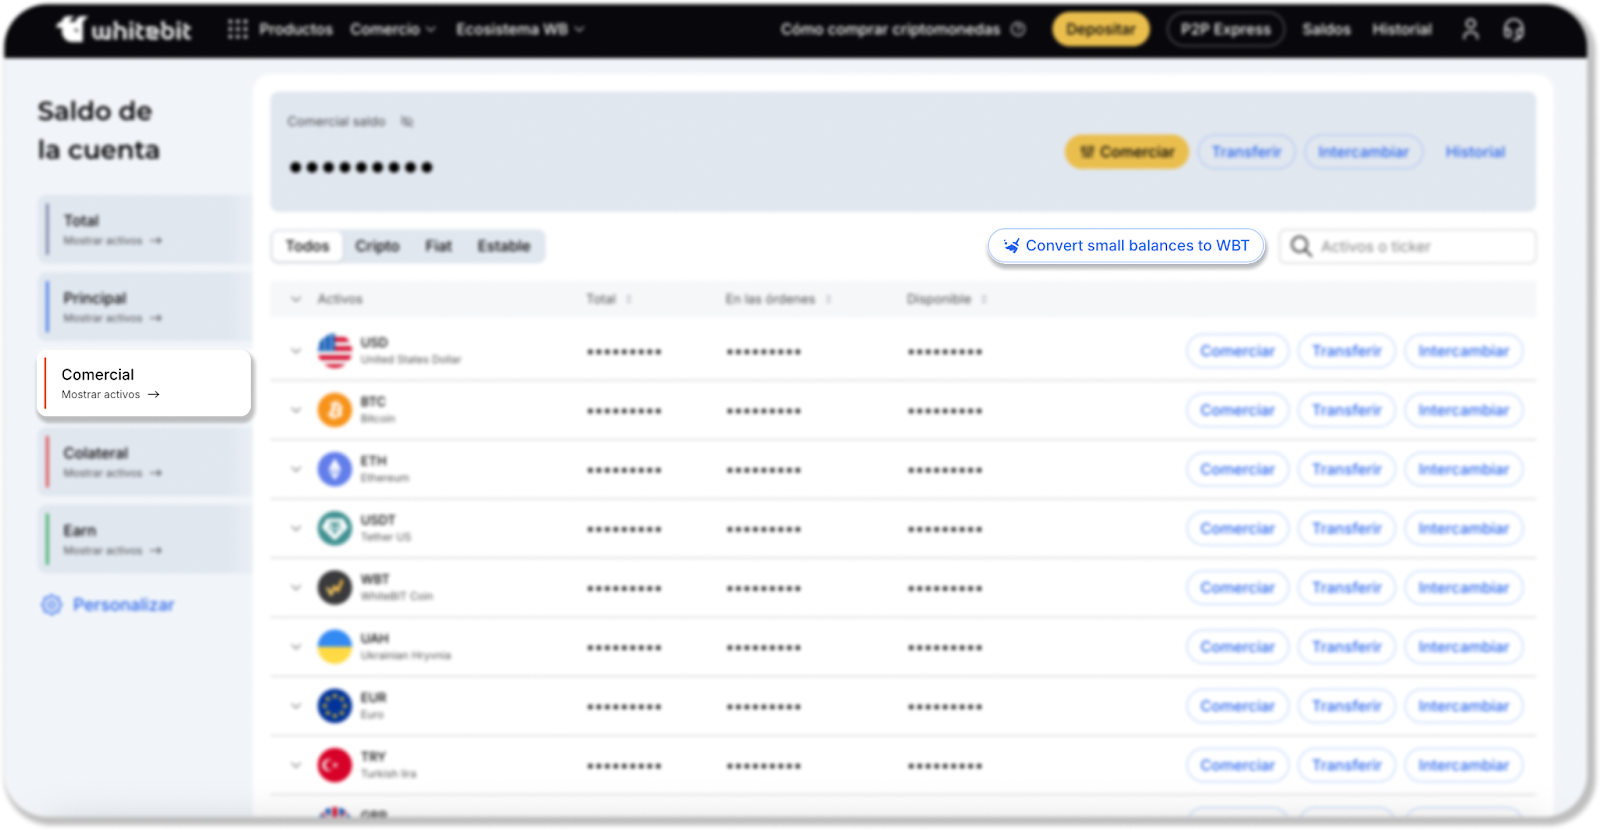Image resolution: width=1600 pixels, height=830 pixels.
Task: Click the support headset icon
Action: (x=1513, y=30)
